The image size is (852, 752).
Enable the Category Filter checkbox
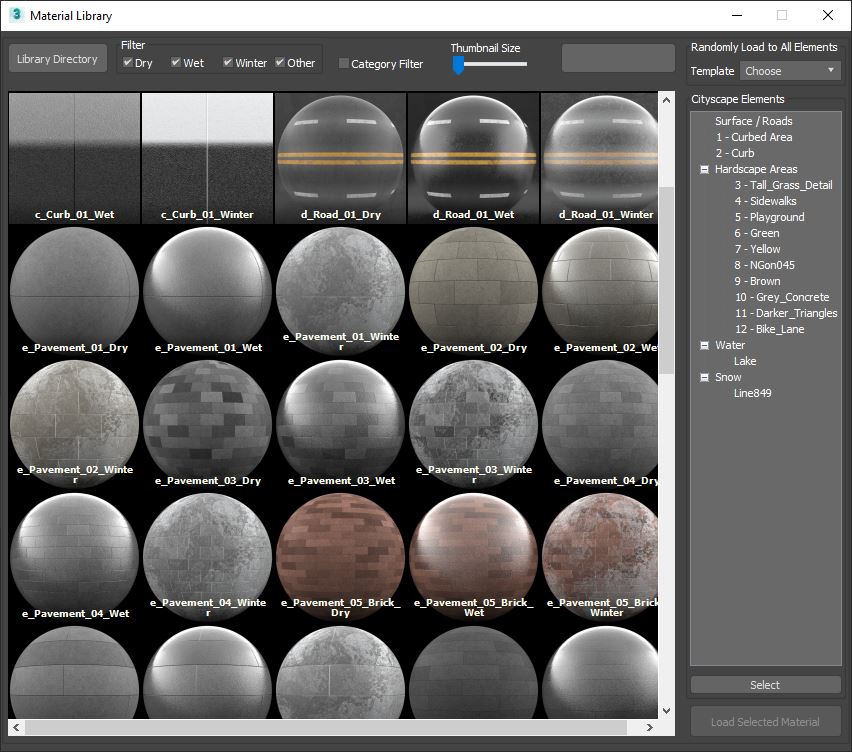344,64
